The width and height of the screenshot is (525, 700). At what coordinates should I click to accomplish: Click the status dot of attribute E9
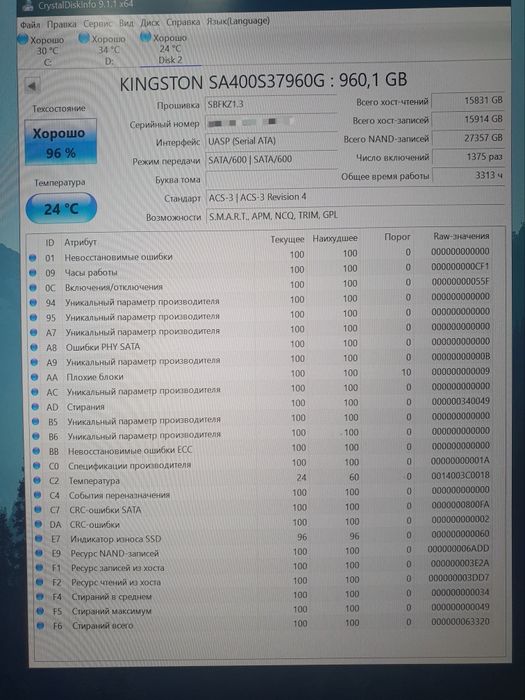point(39,553)
